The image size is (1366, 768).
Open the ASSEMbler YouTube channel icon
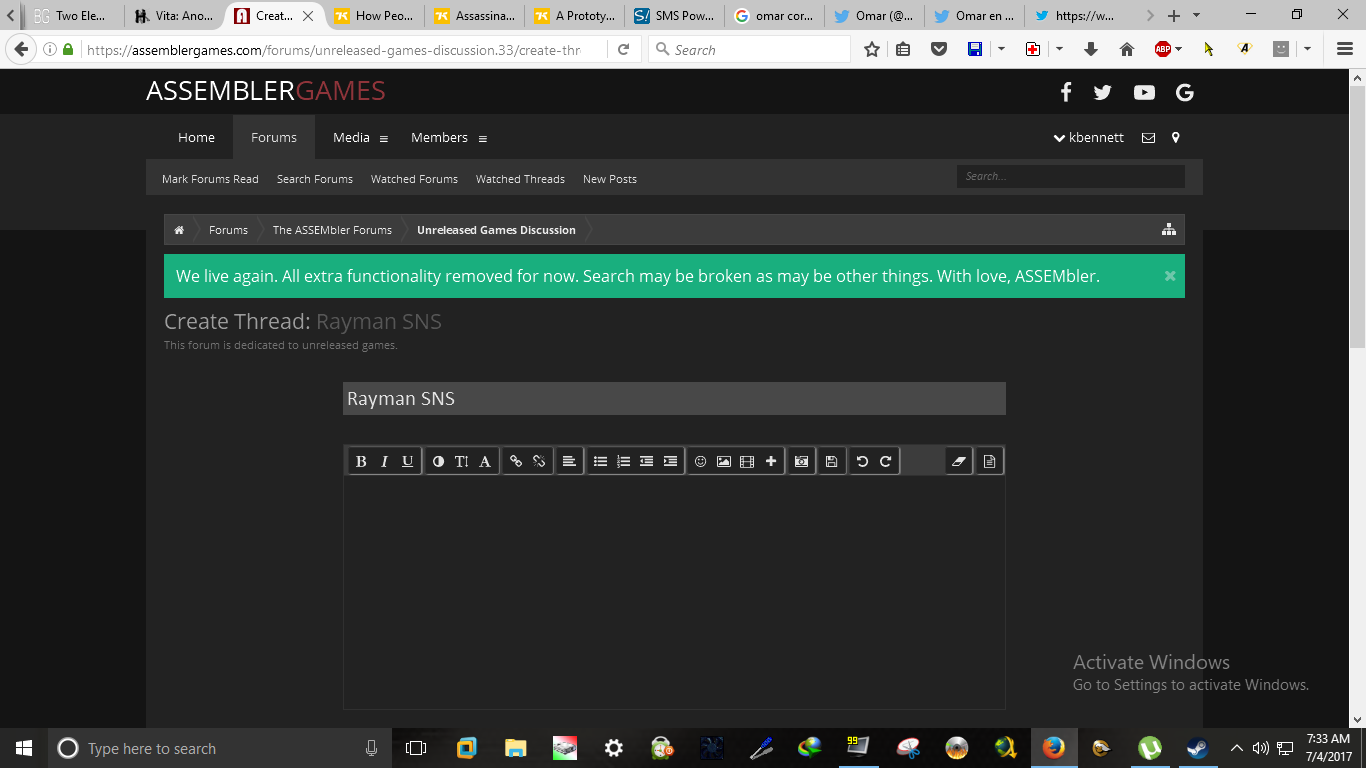(1144, 92)
